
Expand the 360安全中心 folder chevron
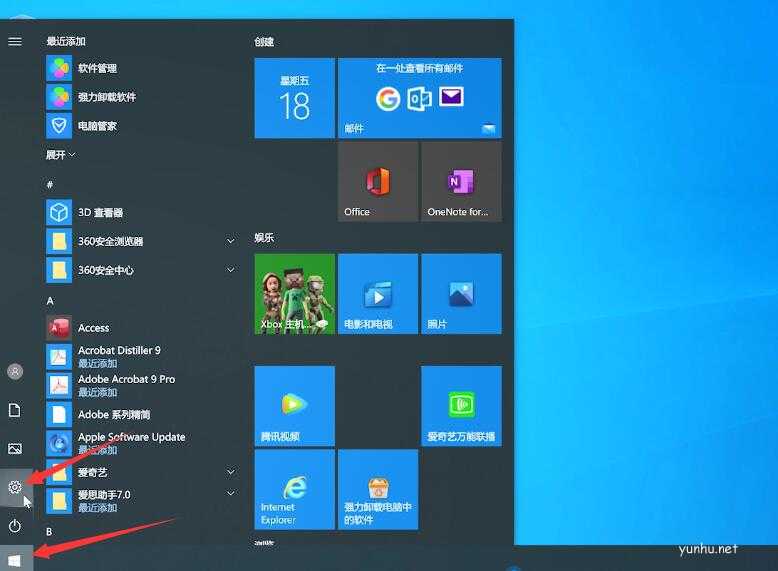pyautogui.click(x=231, y=270)
